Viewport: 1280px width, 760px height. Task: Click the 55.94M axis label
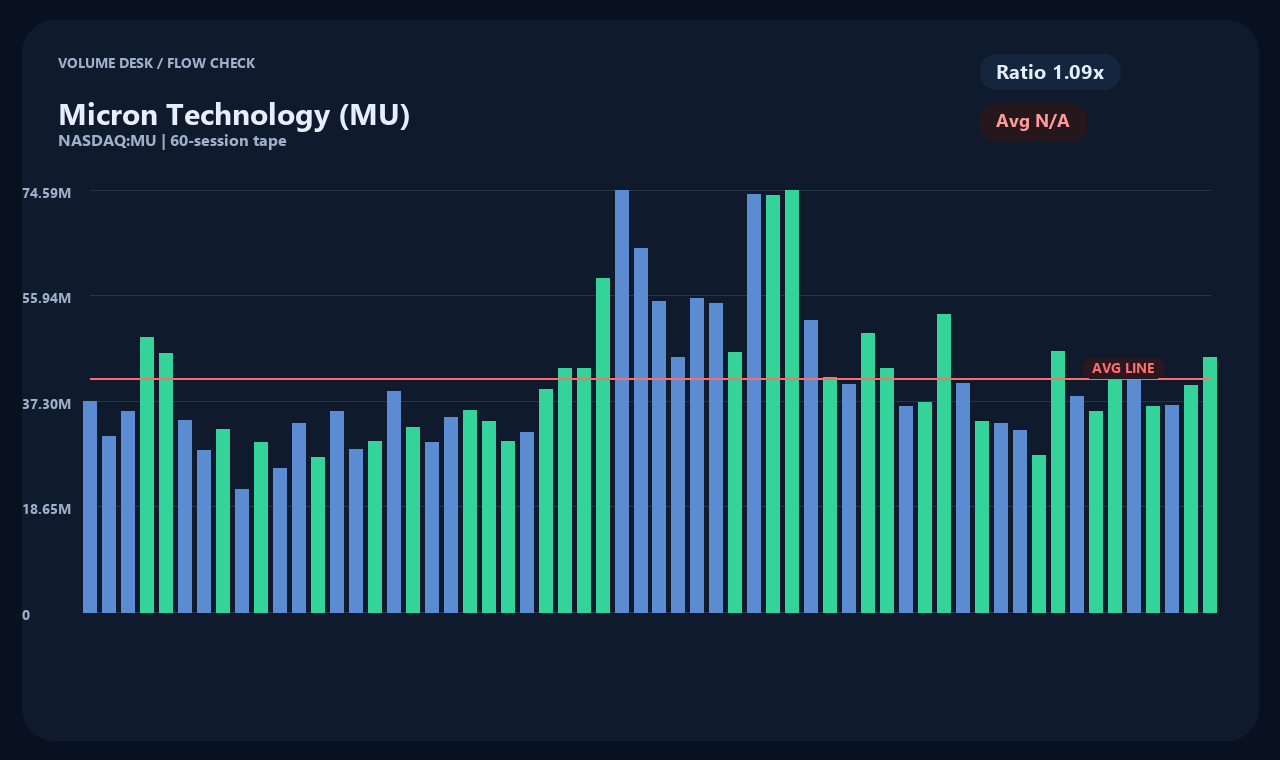click(x=47, y=298)
